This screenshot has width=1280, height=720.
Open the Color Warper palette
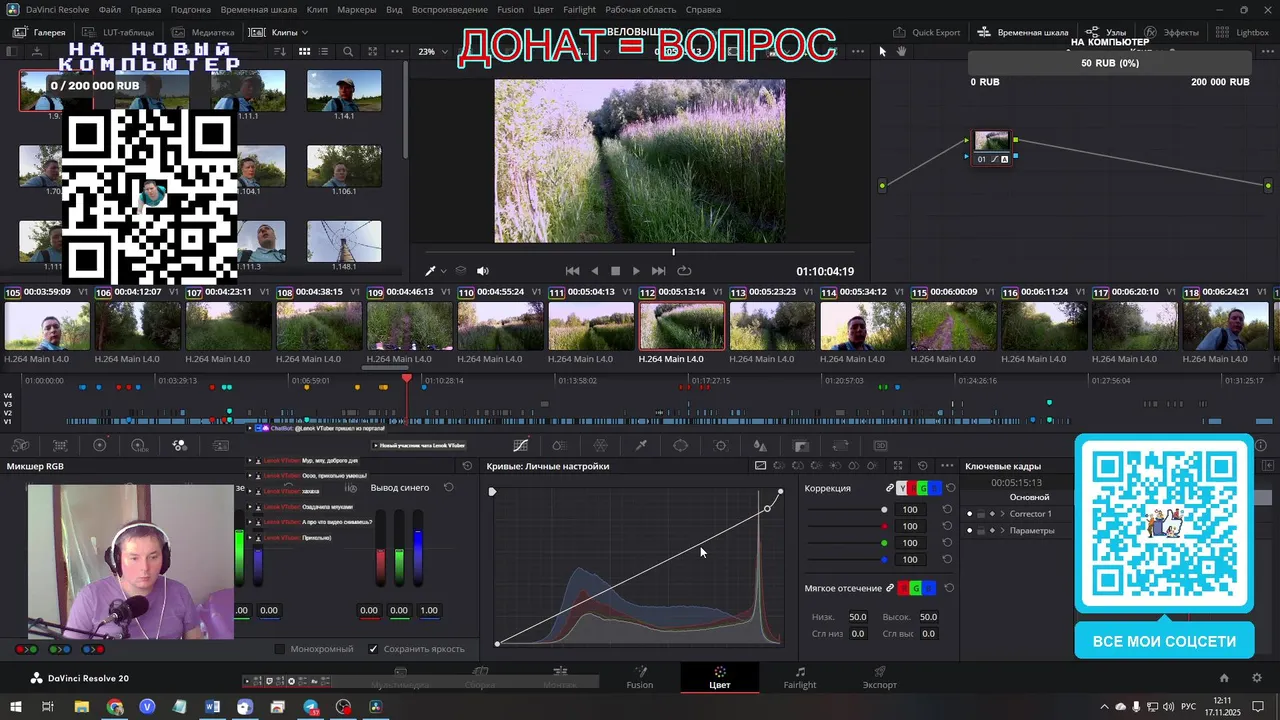pyautogui.click(x=601, y=446)
